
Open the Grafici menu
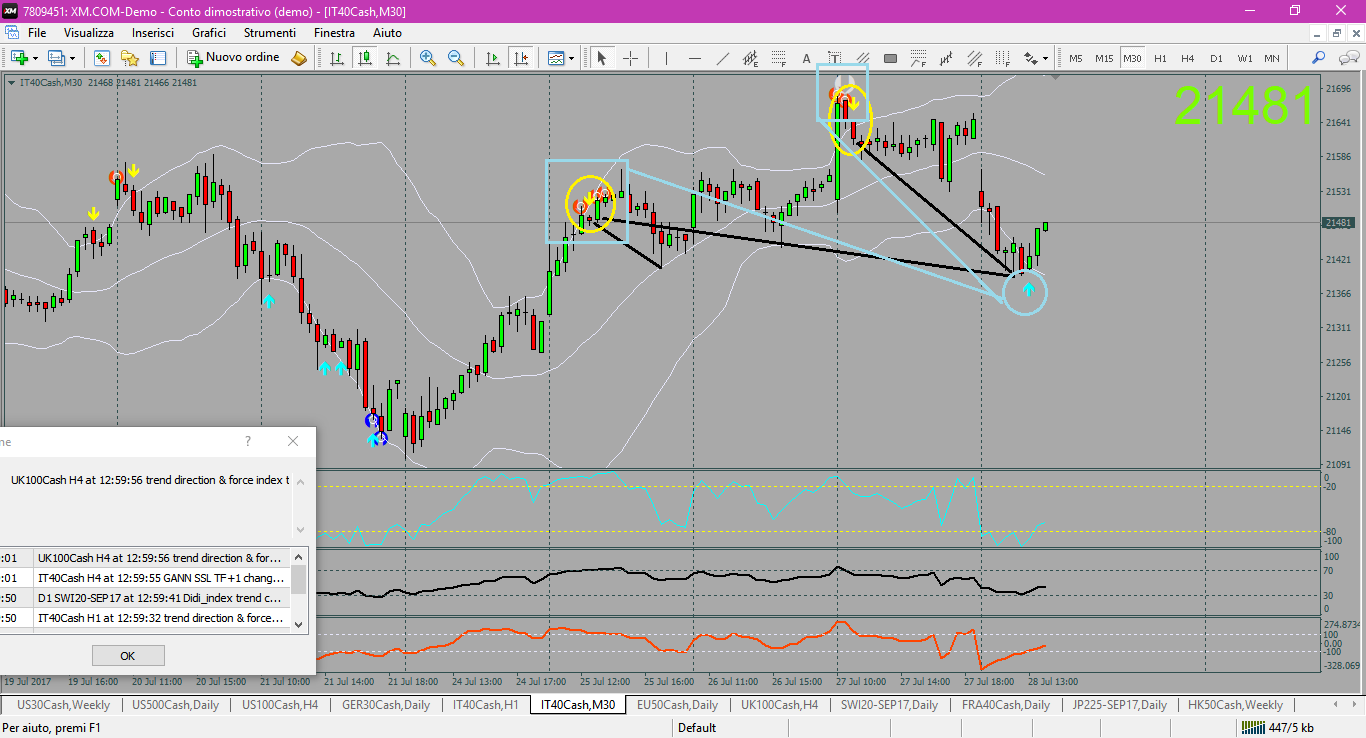tap(209, 33)
